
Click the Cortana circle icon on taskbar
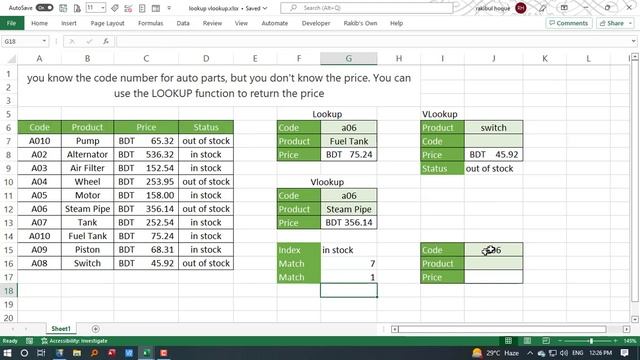point(24,353)
